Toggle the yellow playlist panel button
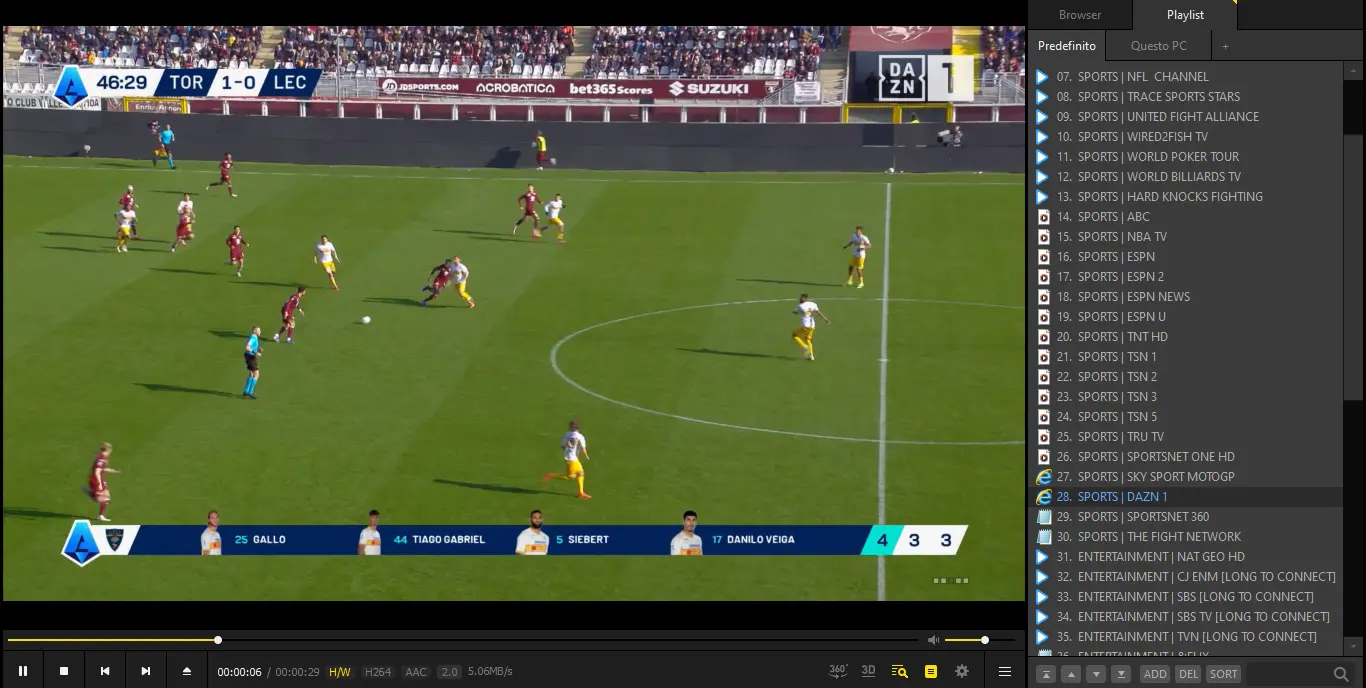The image size is (1366, 688). [931, 671]
